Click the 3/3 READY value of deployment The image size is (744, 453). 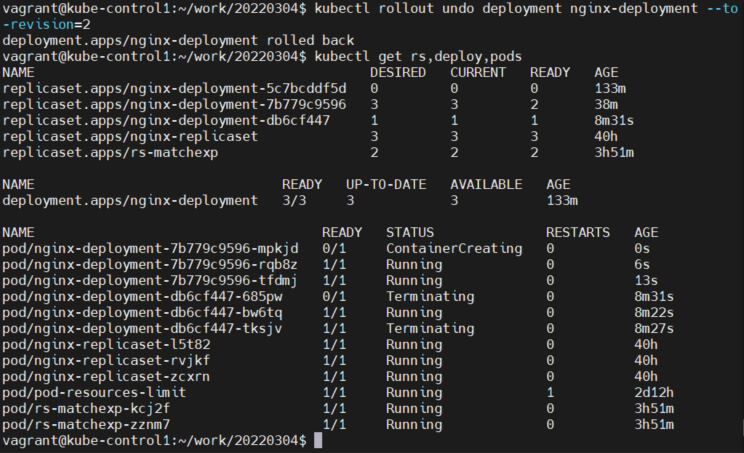pyautogui.click(x=294, y=201)
